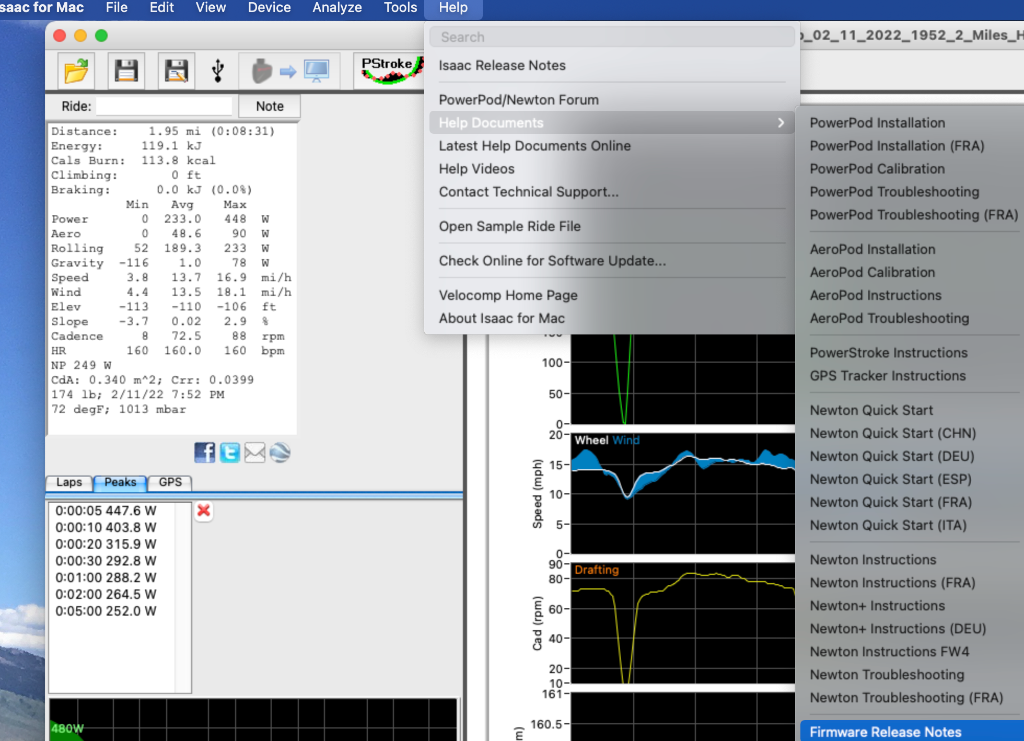The width and height of the screenshot is (1024, 741).
Task: Click the Note button
Action: (270, 106)
